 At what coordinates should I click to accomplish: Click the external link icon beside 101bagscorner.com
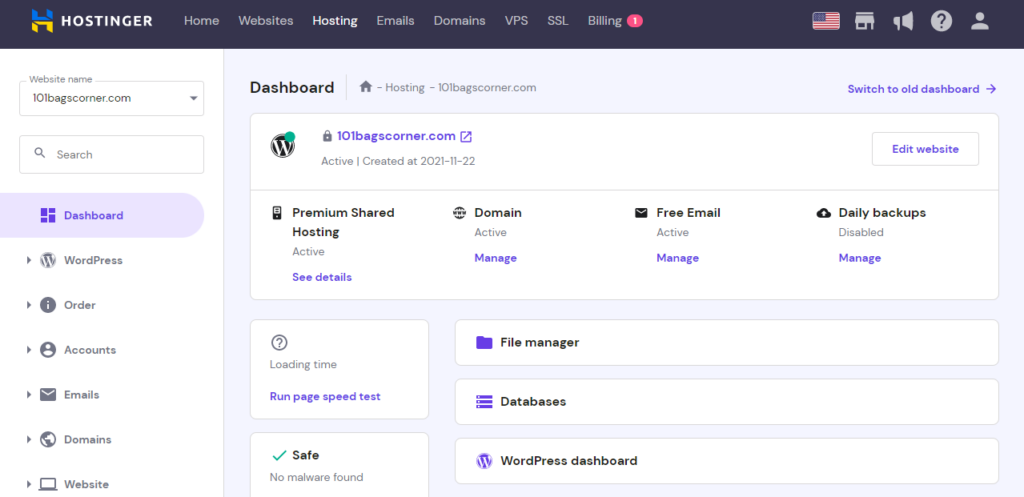[466, 136]
